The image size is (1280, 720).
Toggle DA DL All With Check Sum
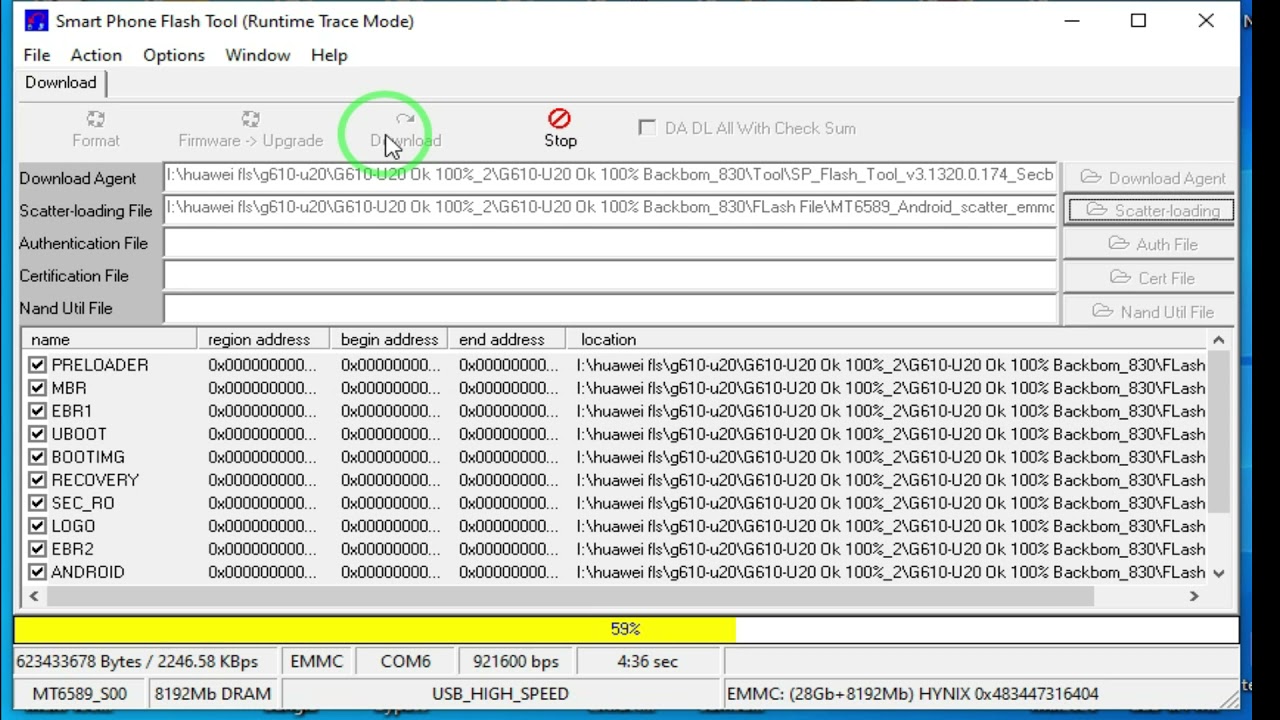647,128
